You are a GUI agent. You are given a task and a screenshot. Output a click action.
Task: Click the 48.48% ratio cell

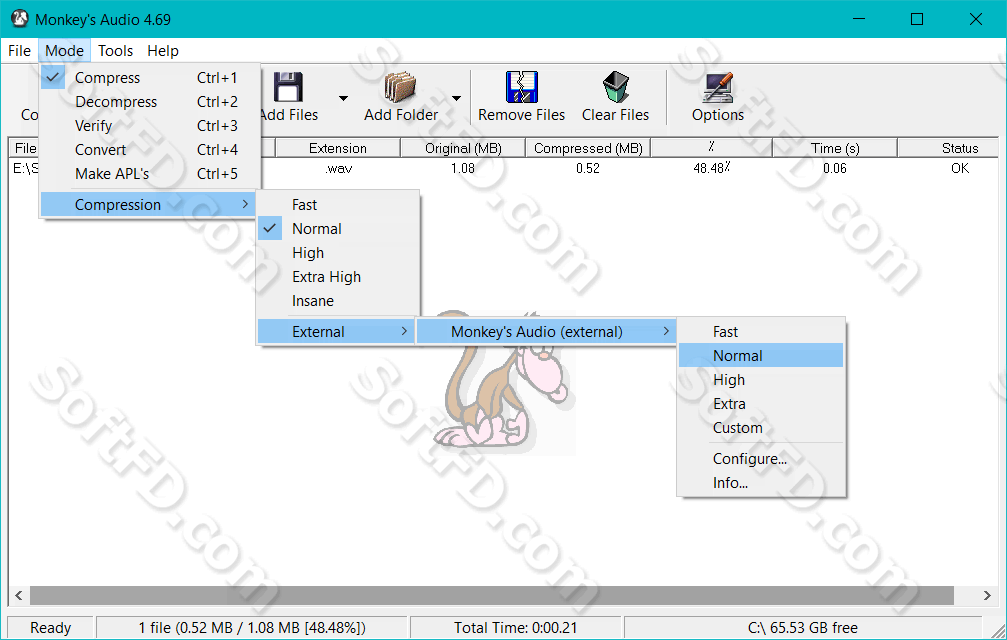point(712,168)
